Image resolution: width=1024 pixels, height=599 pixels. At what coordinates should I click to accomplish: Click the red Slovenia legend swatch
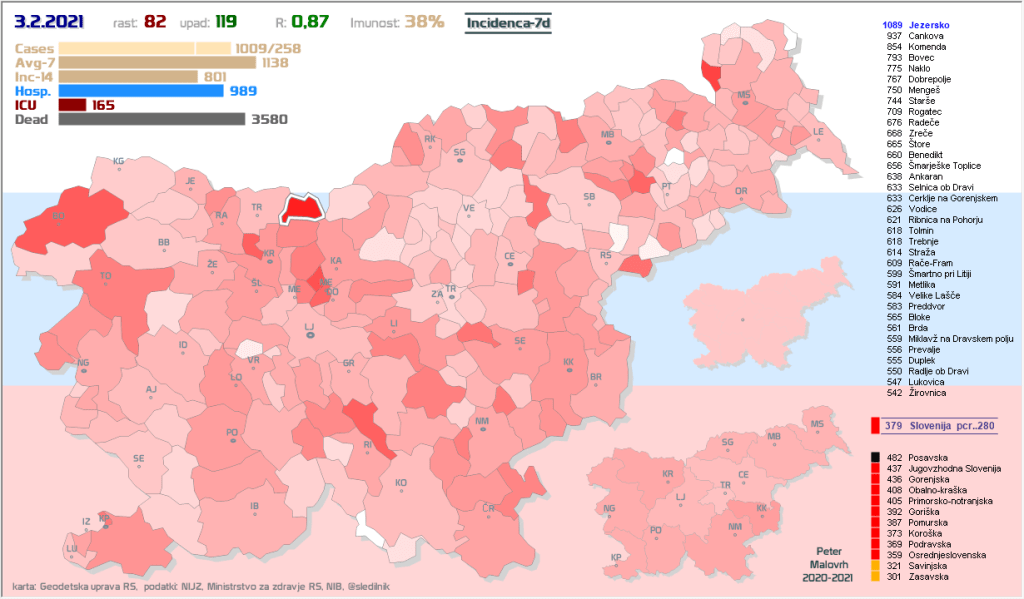coord(875,426)
